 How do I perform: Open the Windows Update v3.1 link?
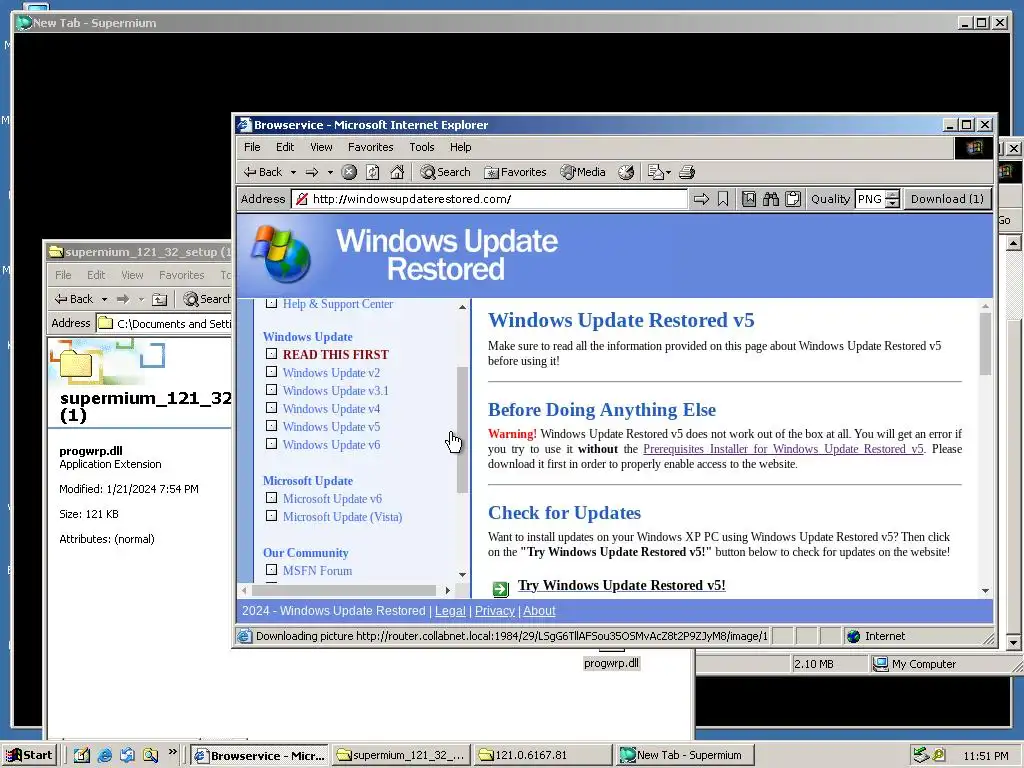[336, 391]
